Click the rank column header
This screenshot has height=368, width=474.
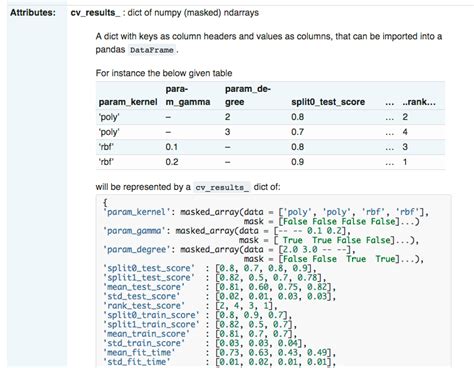419,102
